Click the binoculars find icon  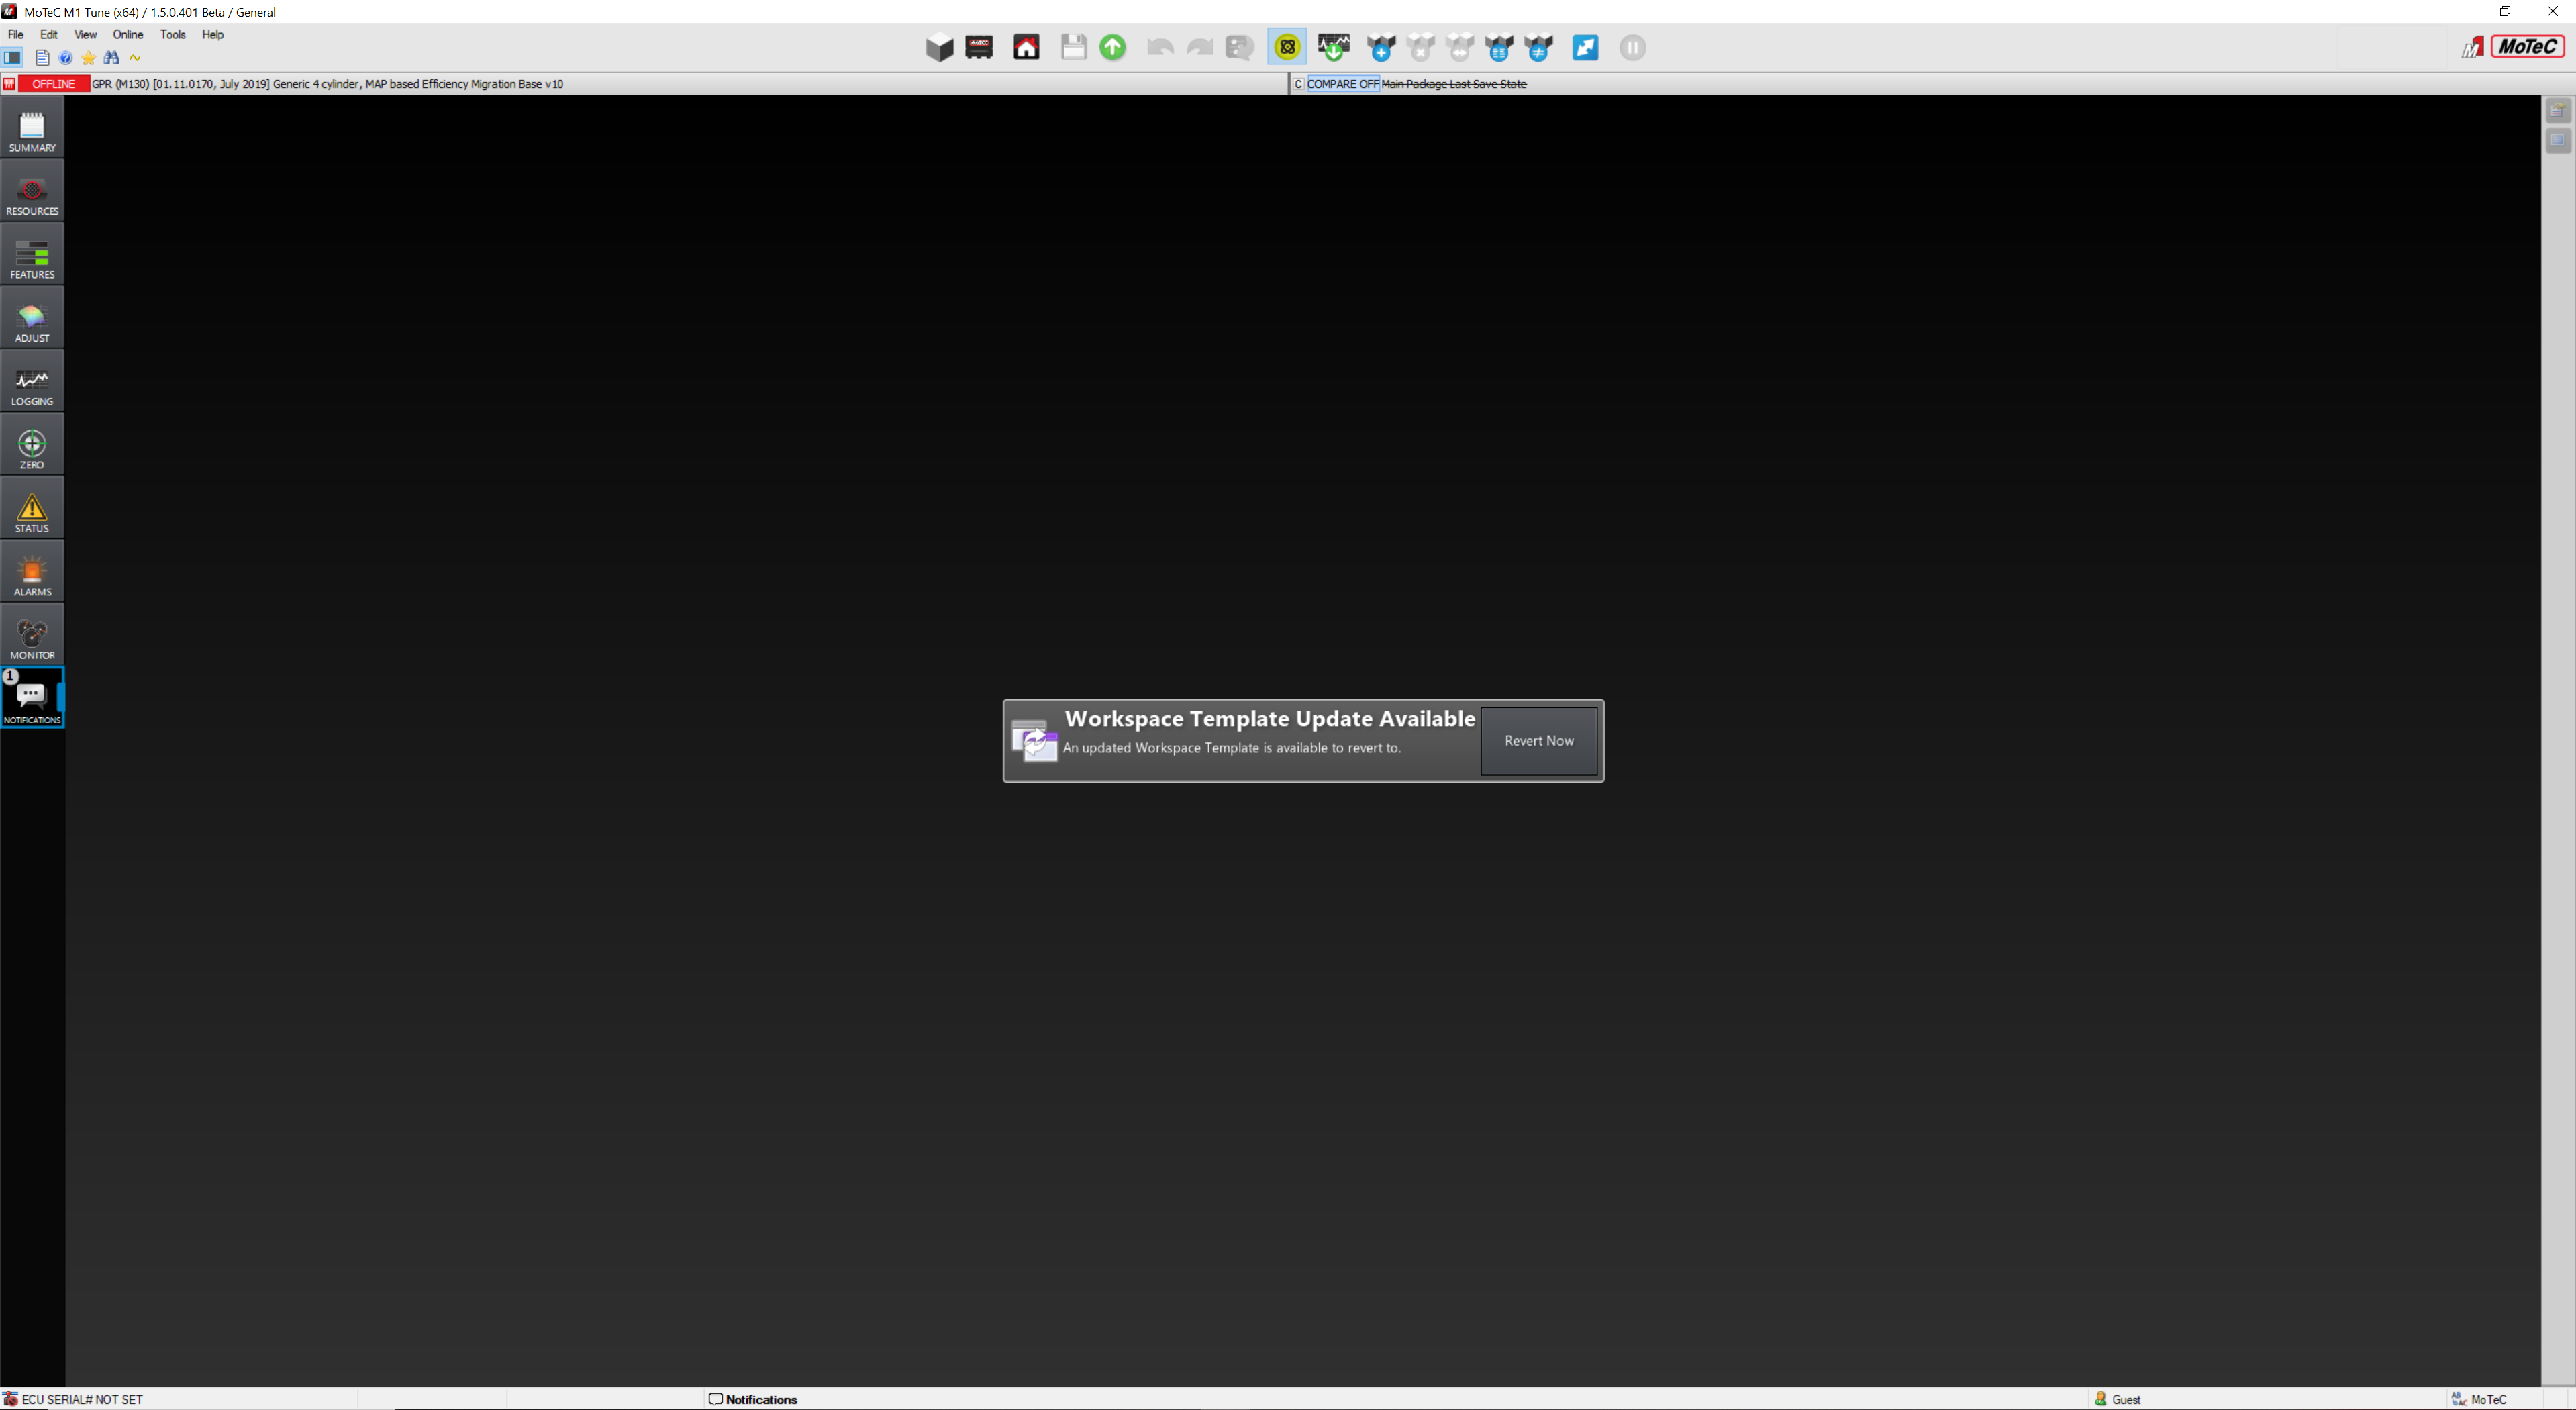111,58
